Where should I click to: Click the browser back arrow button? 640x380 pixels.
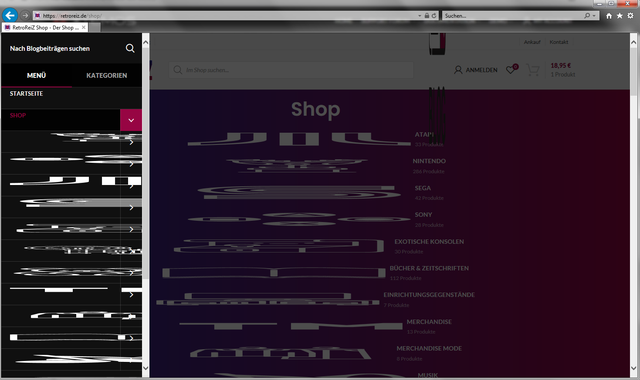(10, 16)
